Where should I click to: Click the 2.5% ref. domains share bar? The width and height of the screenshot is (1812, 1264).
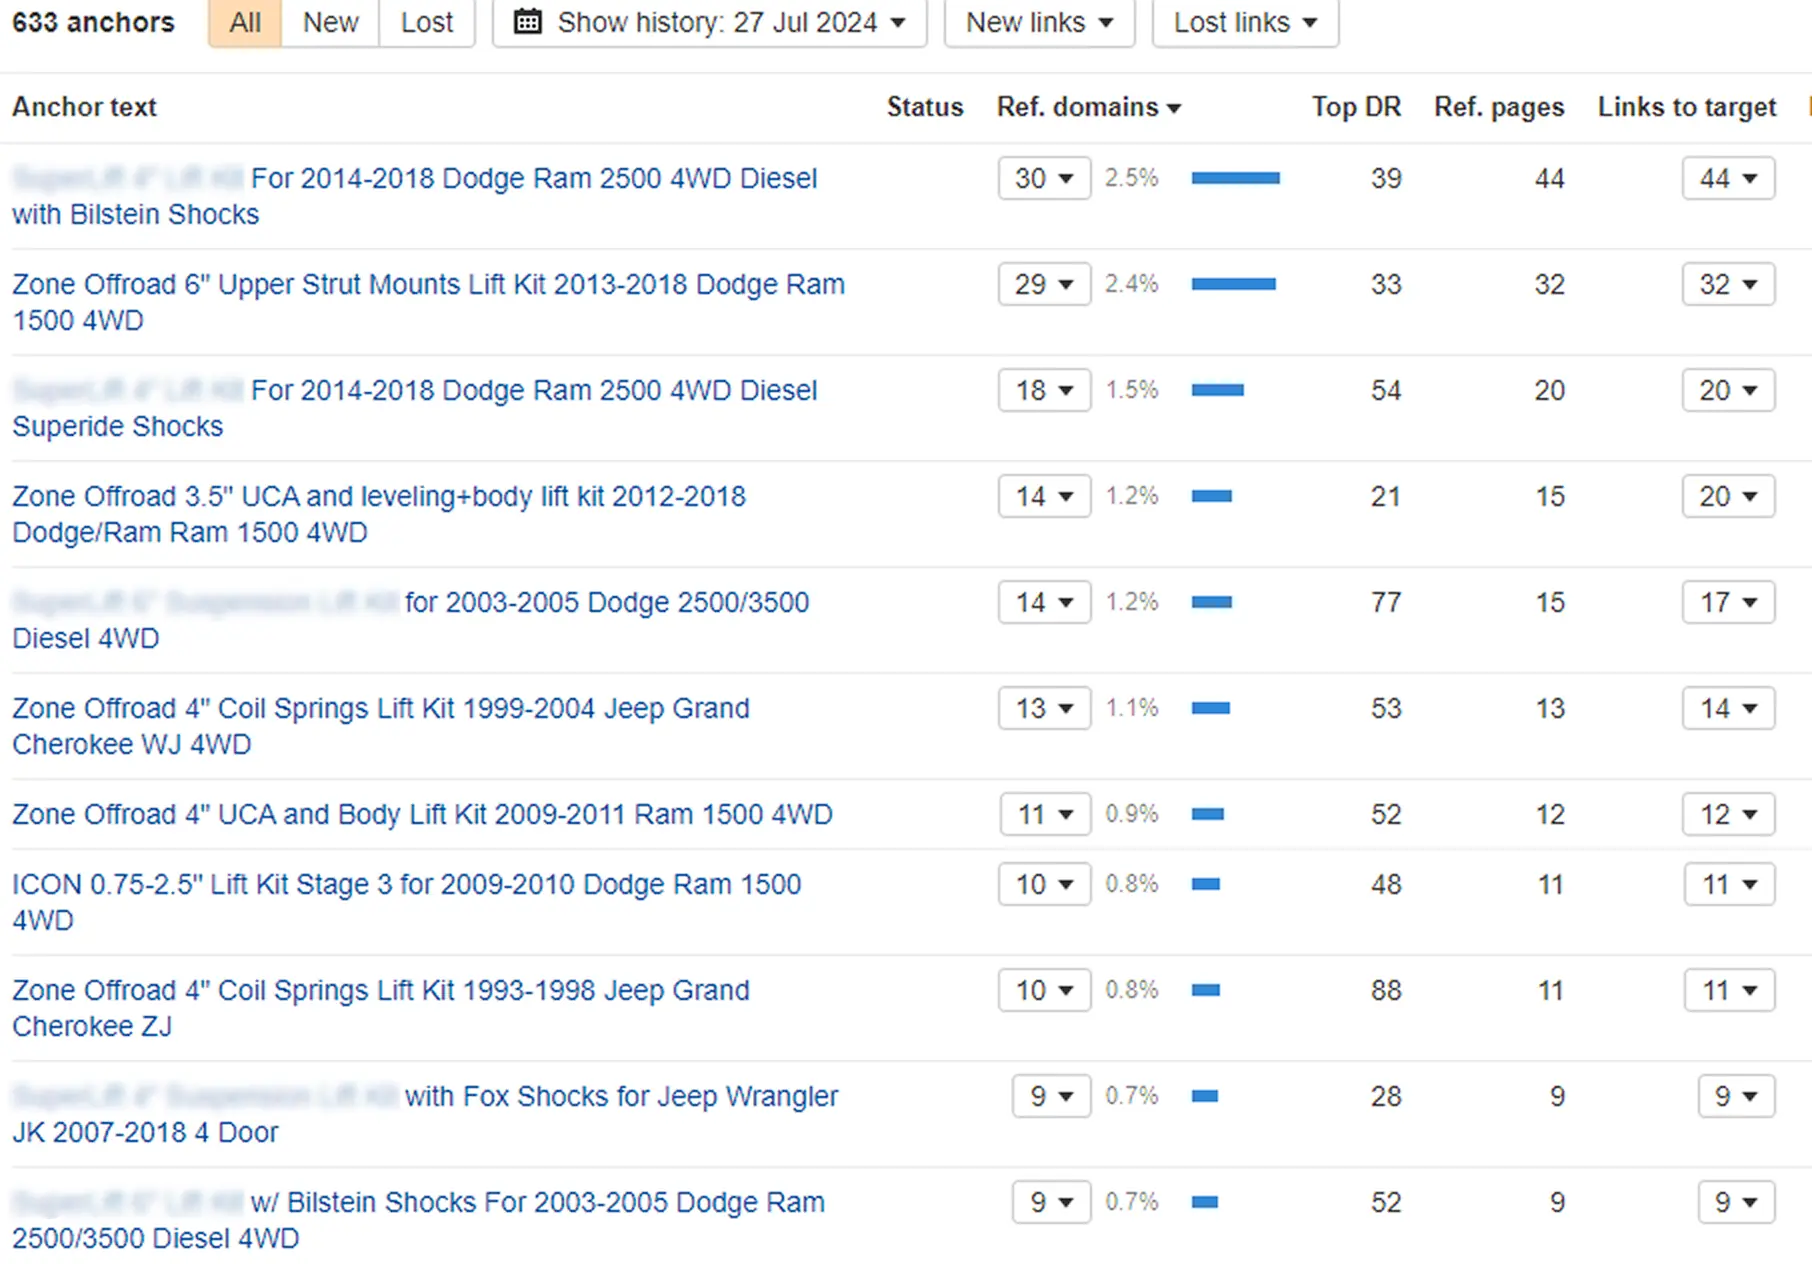click(1235, 178)
